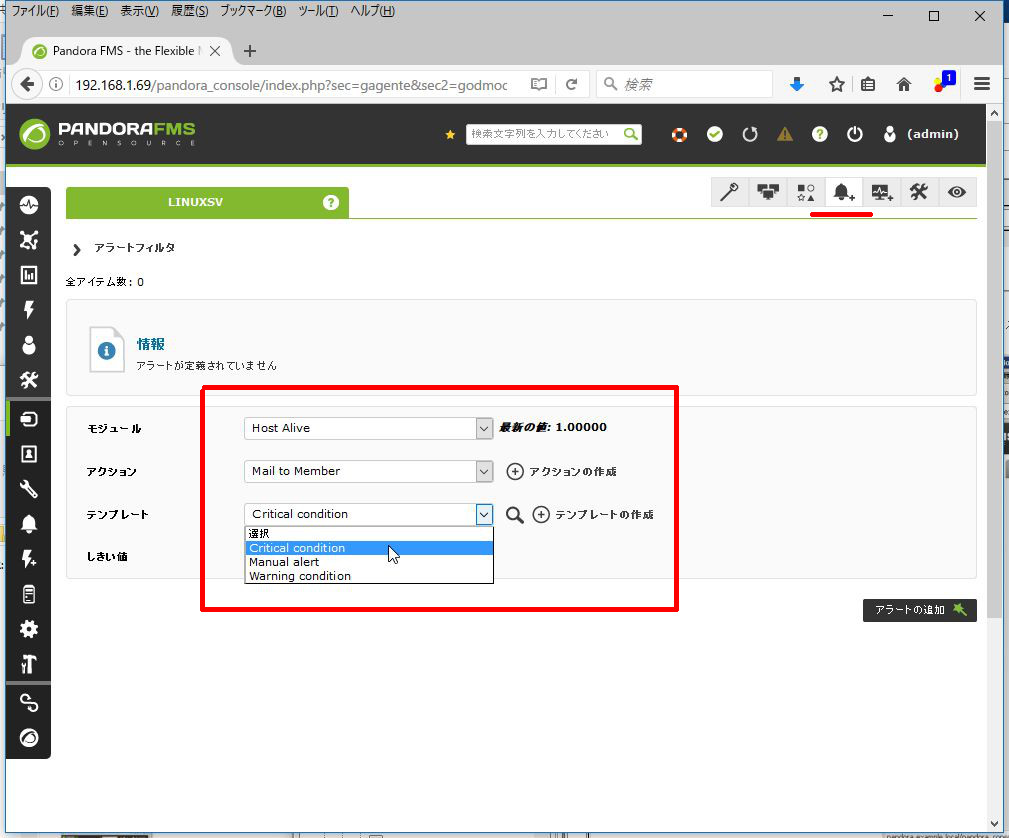Click アクションの作成 create action link

tap(562, 472)
